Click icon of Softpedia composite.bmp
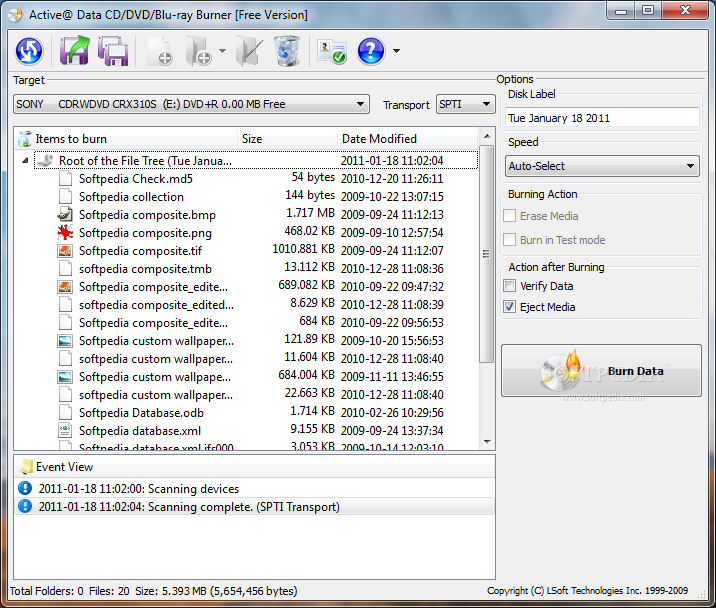Image resolution: width=716 pixels, height=608 pixels. pos(65,214)
